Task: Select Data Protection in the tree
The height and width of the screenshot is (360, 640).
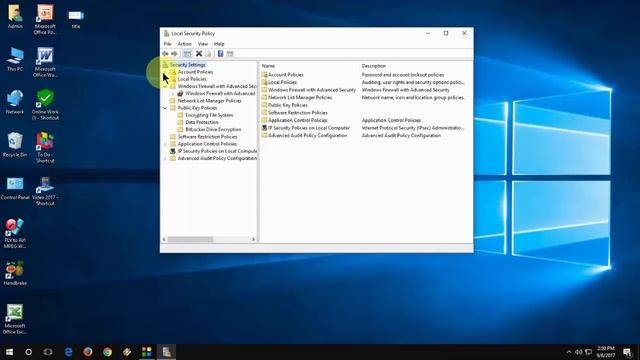Action: tap(202, 122)
